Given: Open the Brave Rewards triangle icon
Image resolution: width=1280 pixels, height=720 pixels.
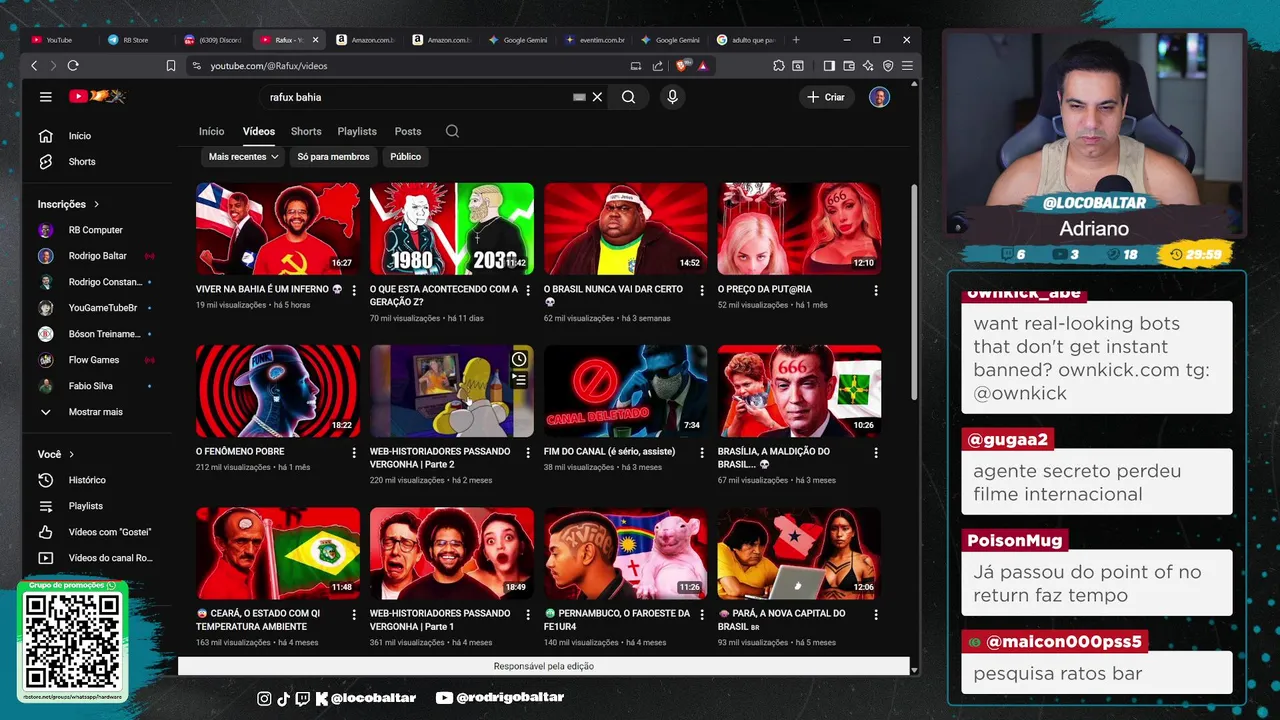Looking at the screenshot, I should click(x=703, y=66).
